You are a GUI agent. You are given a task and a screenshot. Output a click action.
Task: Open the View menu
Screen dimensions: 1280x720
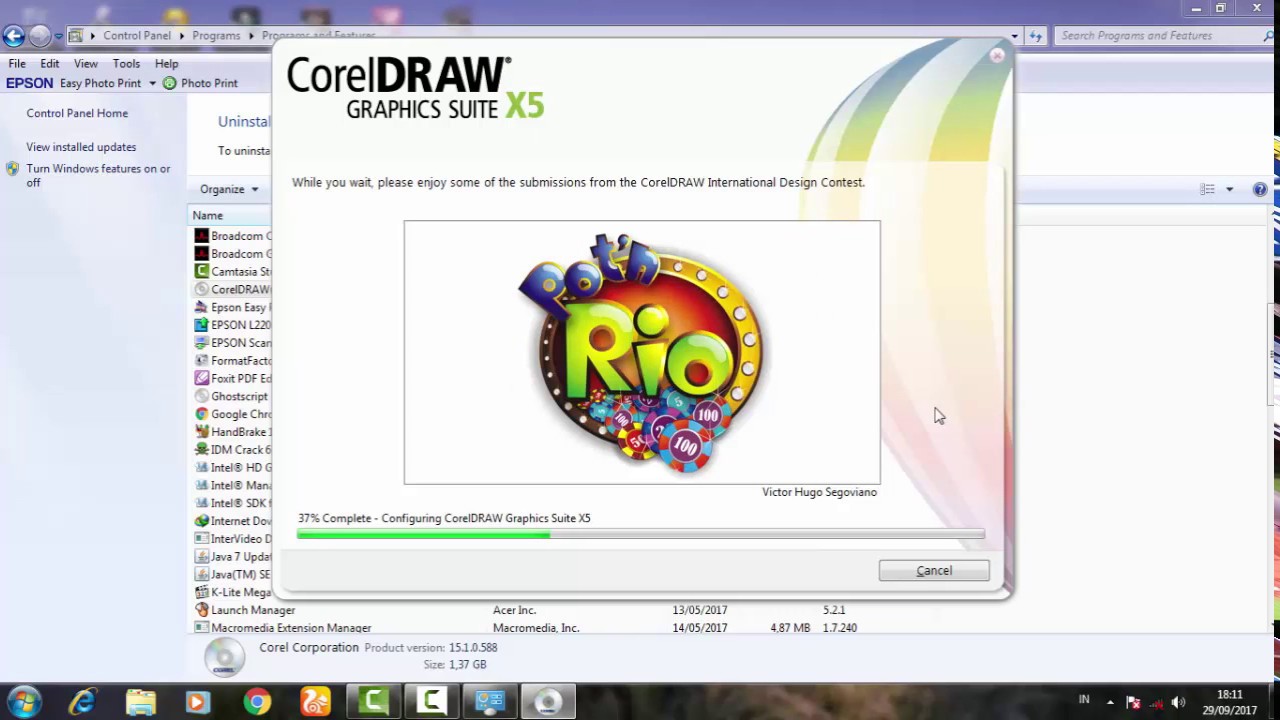(86, 63)
